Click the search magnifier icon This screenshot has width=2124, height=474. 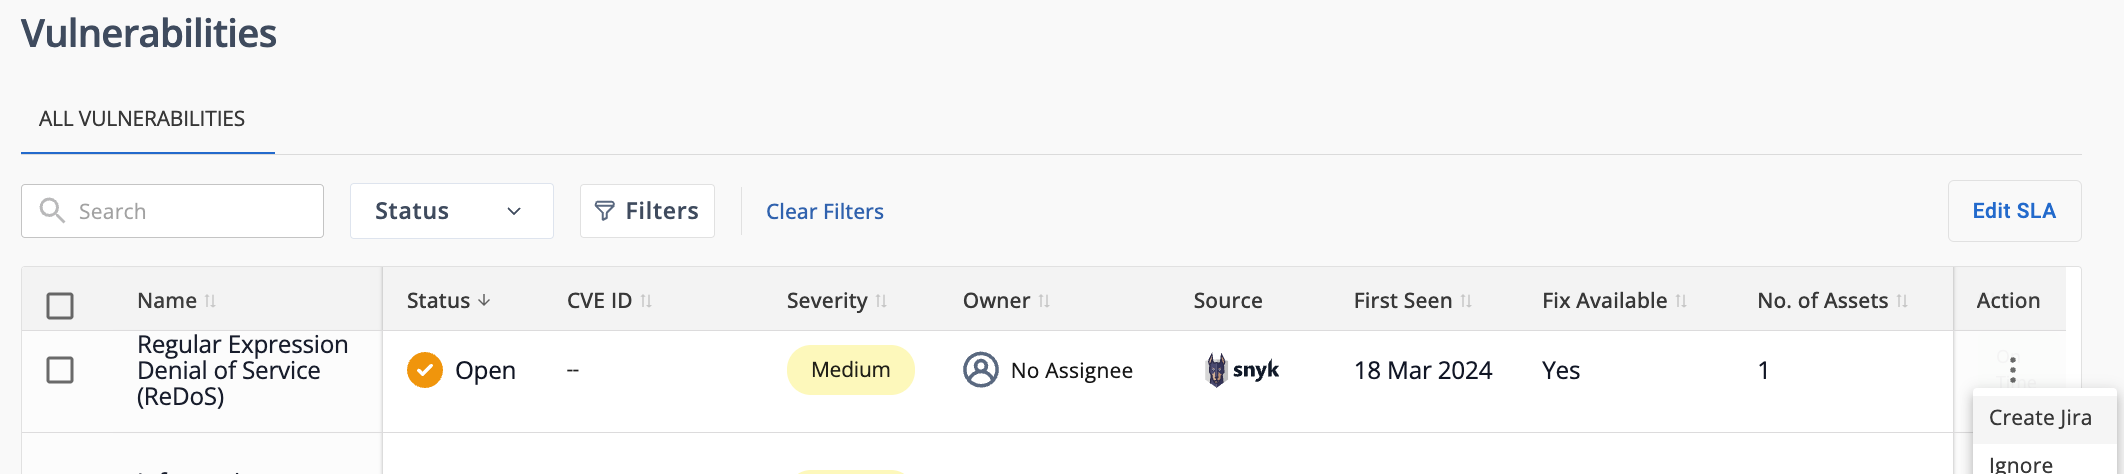pyautogui.click(x=52, y=210)
